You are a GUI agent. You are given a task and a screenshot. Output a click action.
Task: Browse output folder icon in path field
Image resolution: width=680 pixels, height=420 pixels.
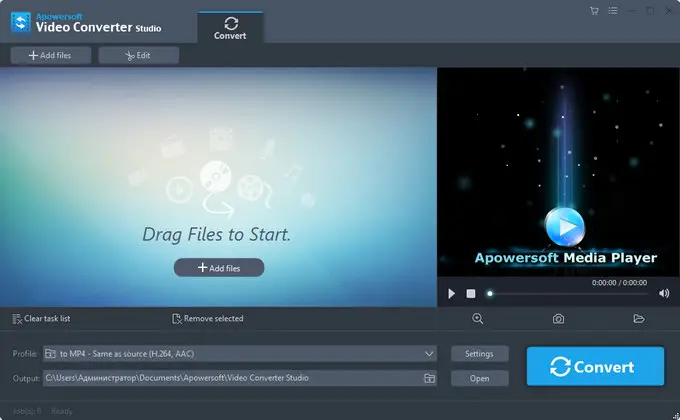click(429, 378)
